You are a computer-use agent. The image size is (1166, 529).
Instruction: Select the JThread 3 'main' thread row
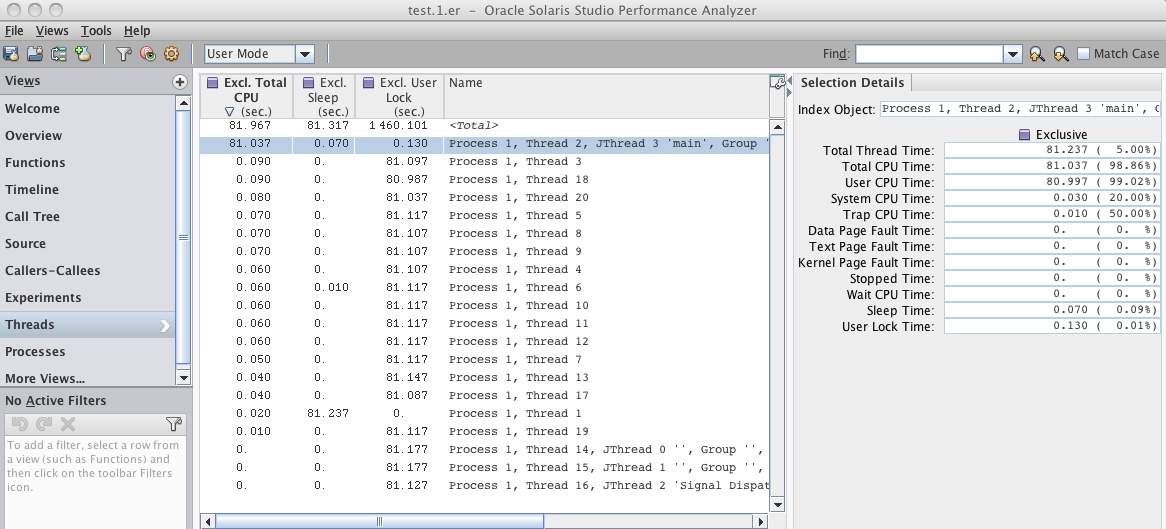[484, 144]
